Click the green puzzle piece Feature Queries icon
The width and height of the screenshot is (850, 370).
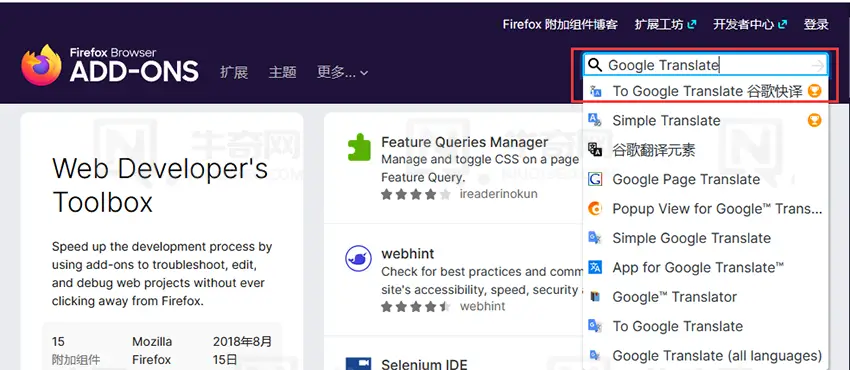pyautogui.click(x=358, y=147)
